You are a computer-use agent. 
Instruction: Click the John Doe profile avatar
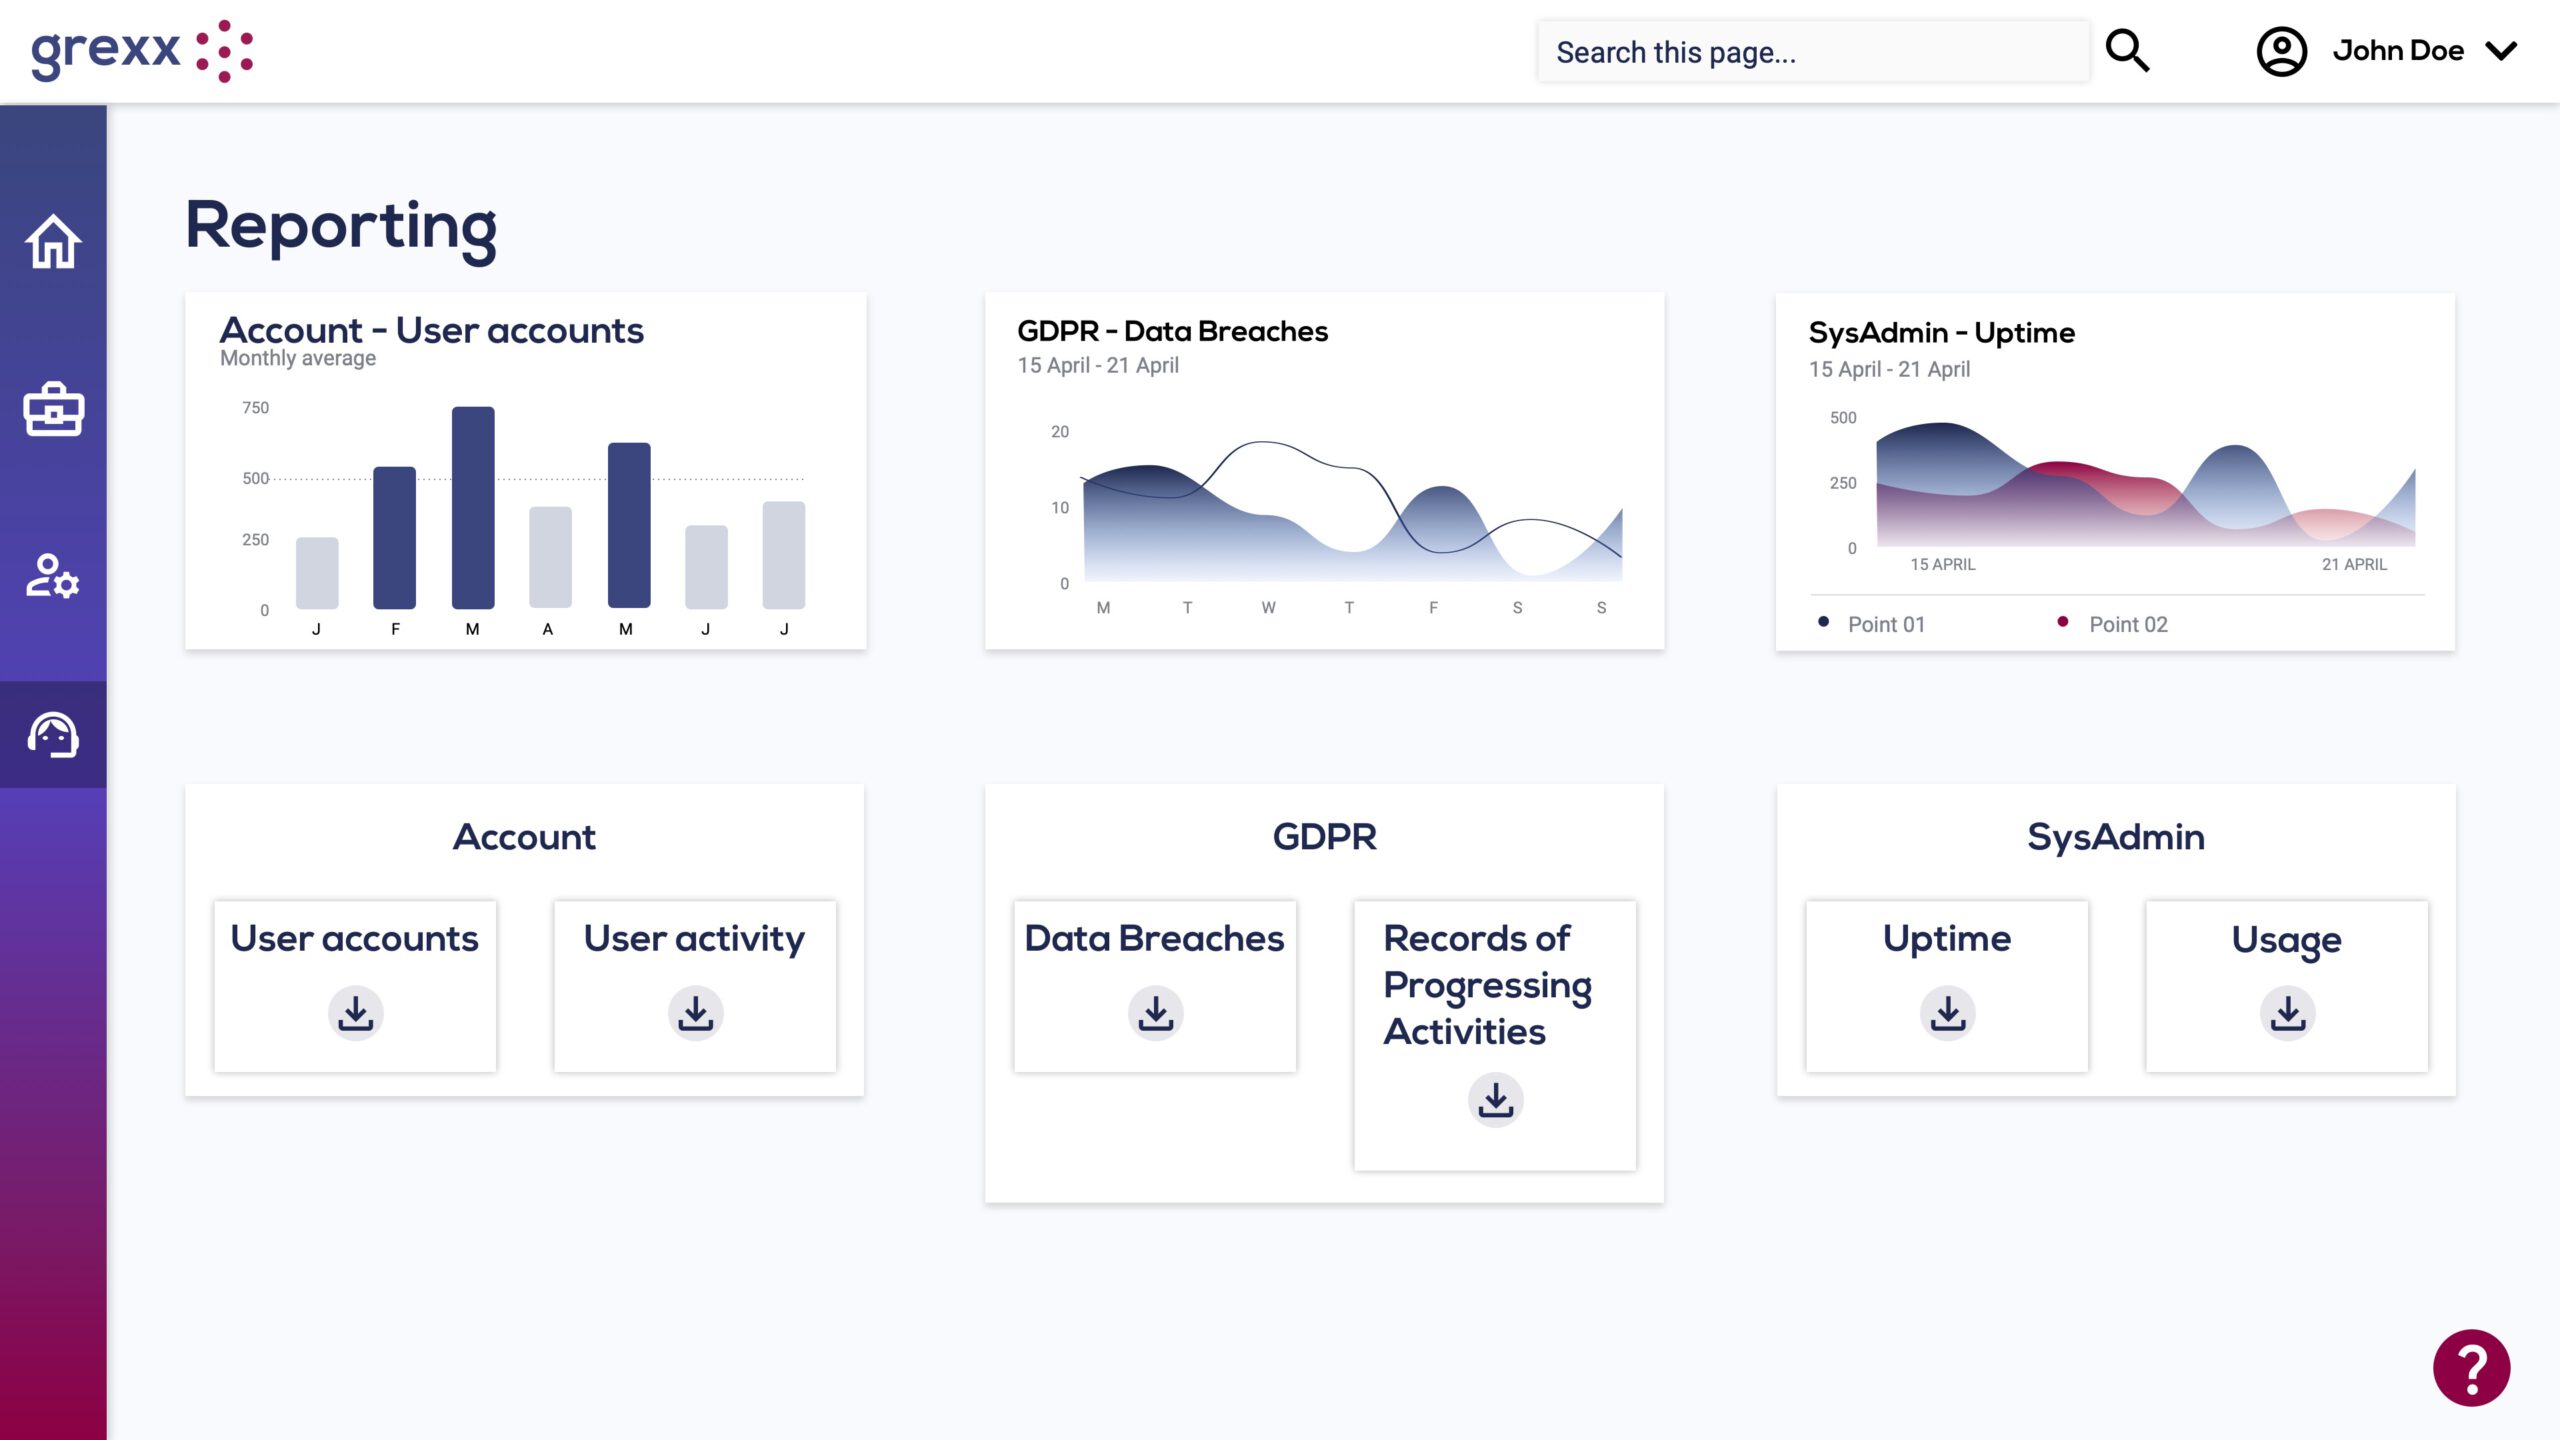click(x=2281, y=51)
